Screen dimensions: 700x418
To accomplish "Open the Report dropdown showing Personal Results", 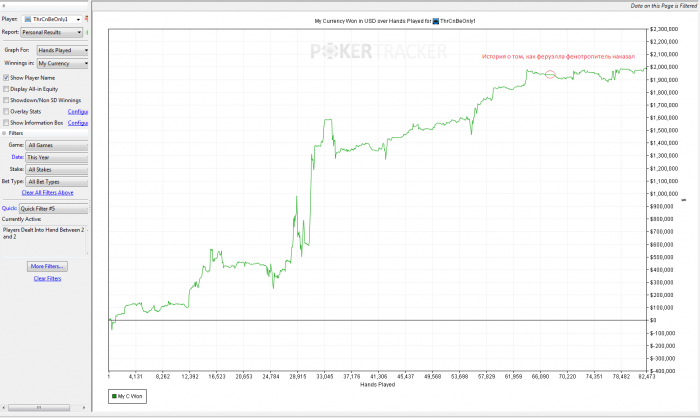I will tap(51, 32).
